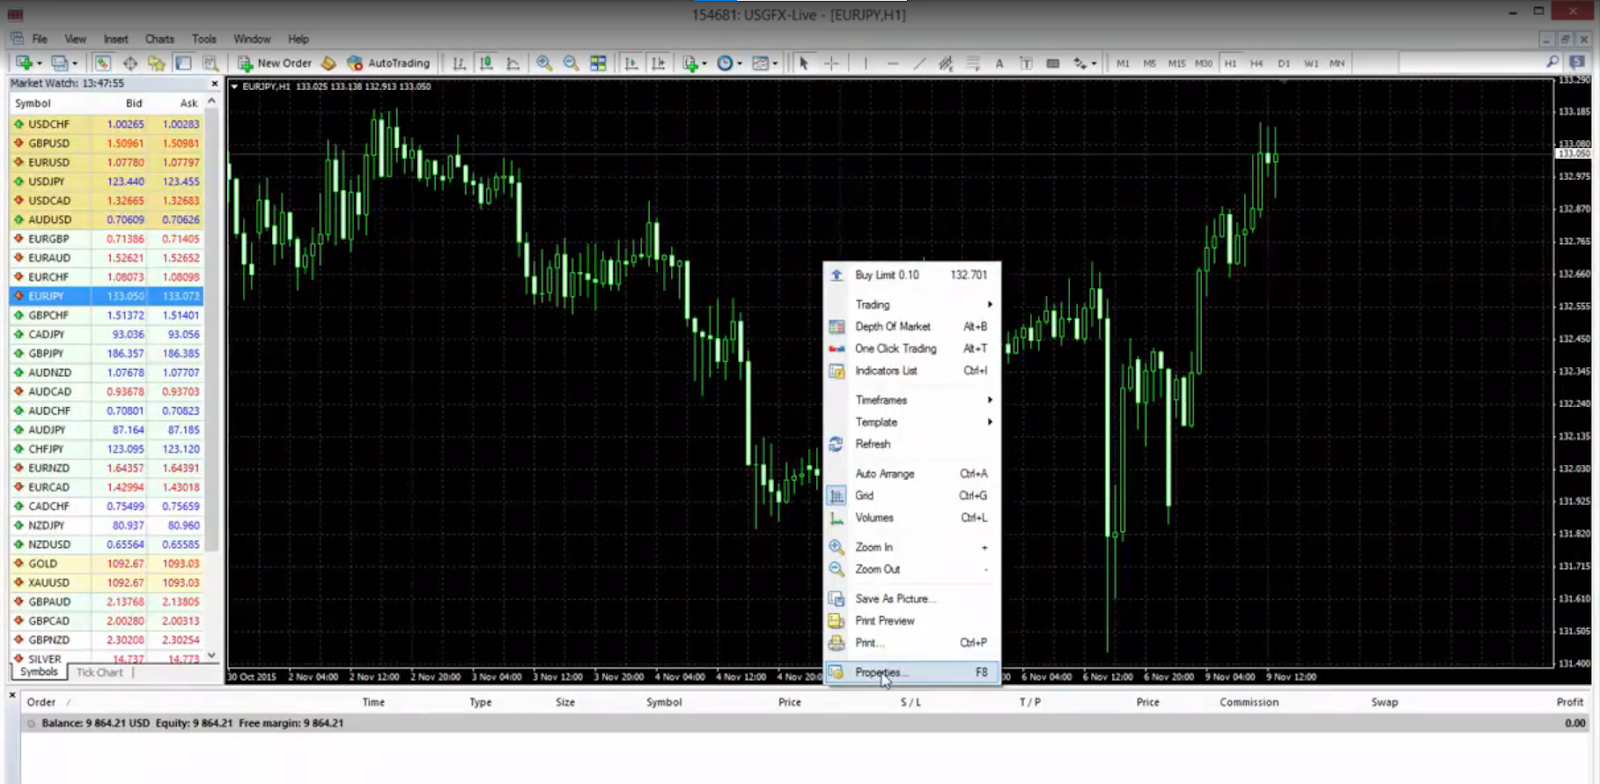The image size is (1600, 784).
Task: Open the Tools menu
Action: [x=204, y=39]
